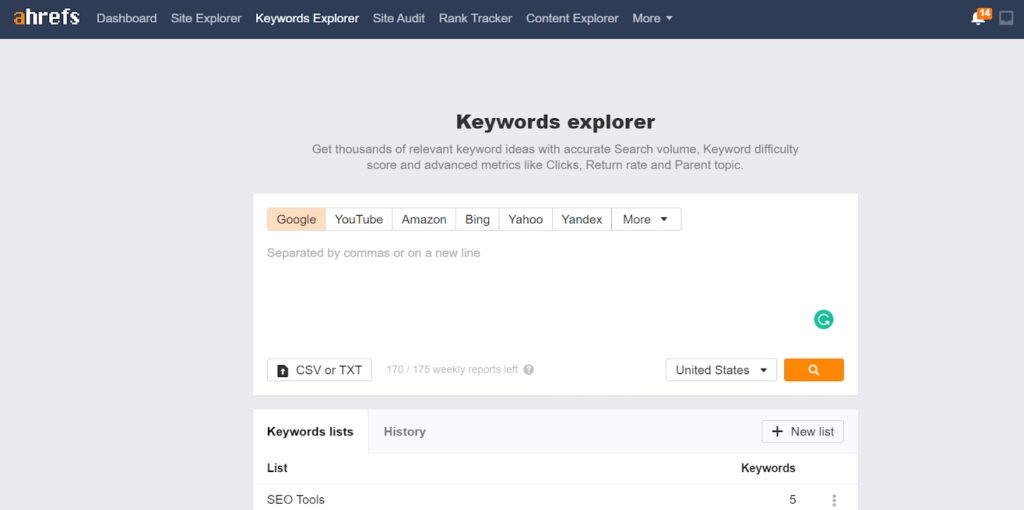This screenshot has width=1024, height=510.
Task: Click the Keywords column header
Action: [768, 468]
